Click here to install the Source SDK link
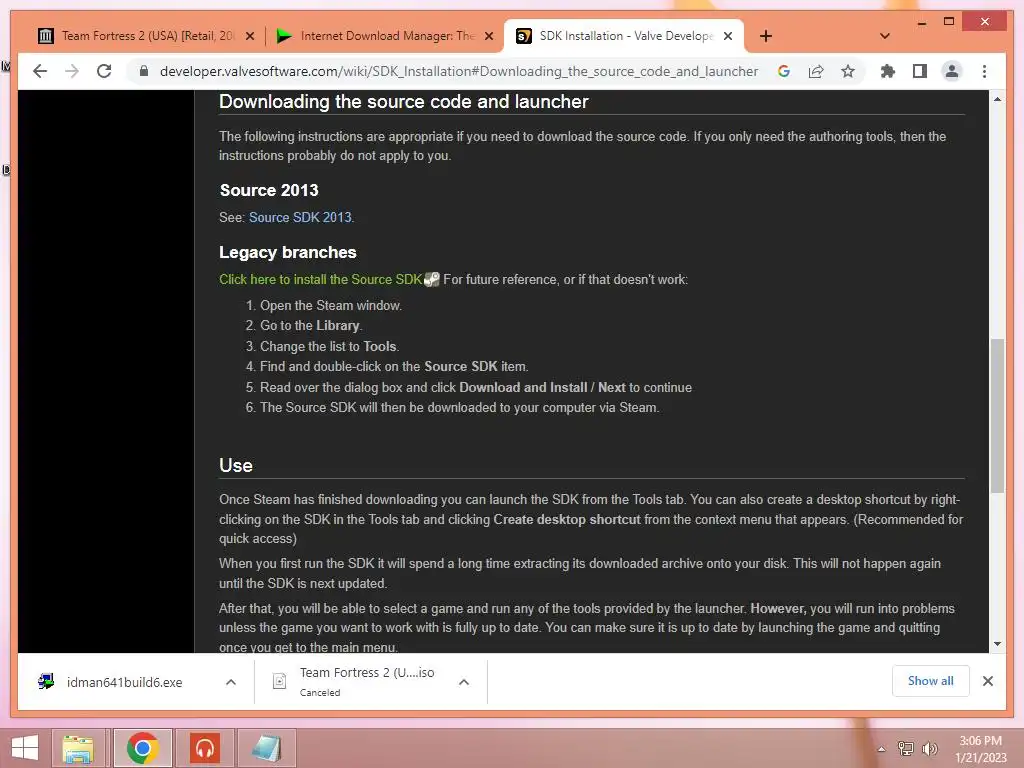1024x768 pixels. (321, 280)
